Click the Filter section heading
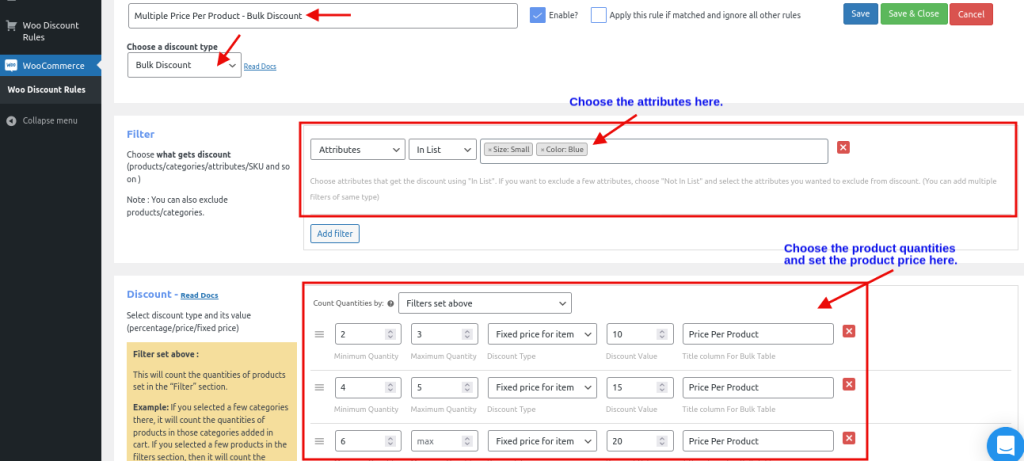 [140, 135]
